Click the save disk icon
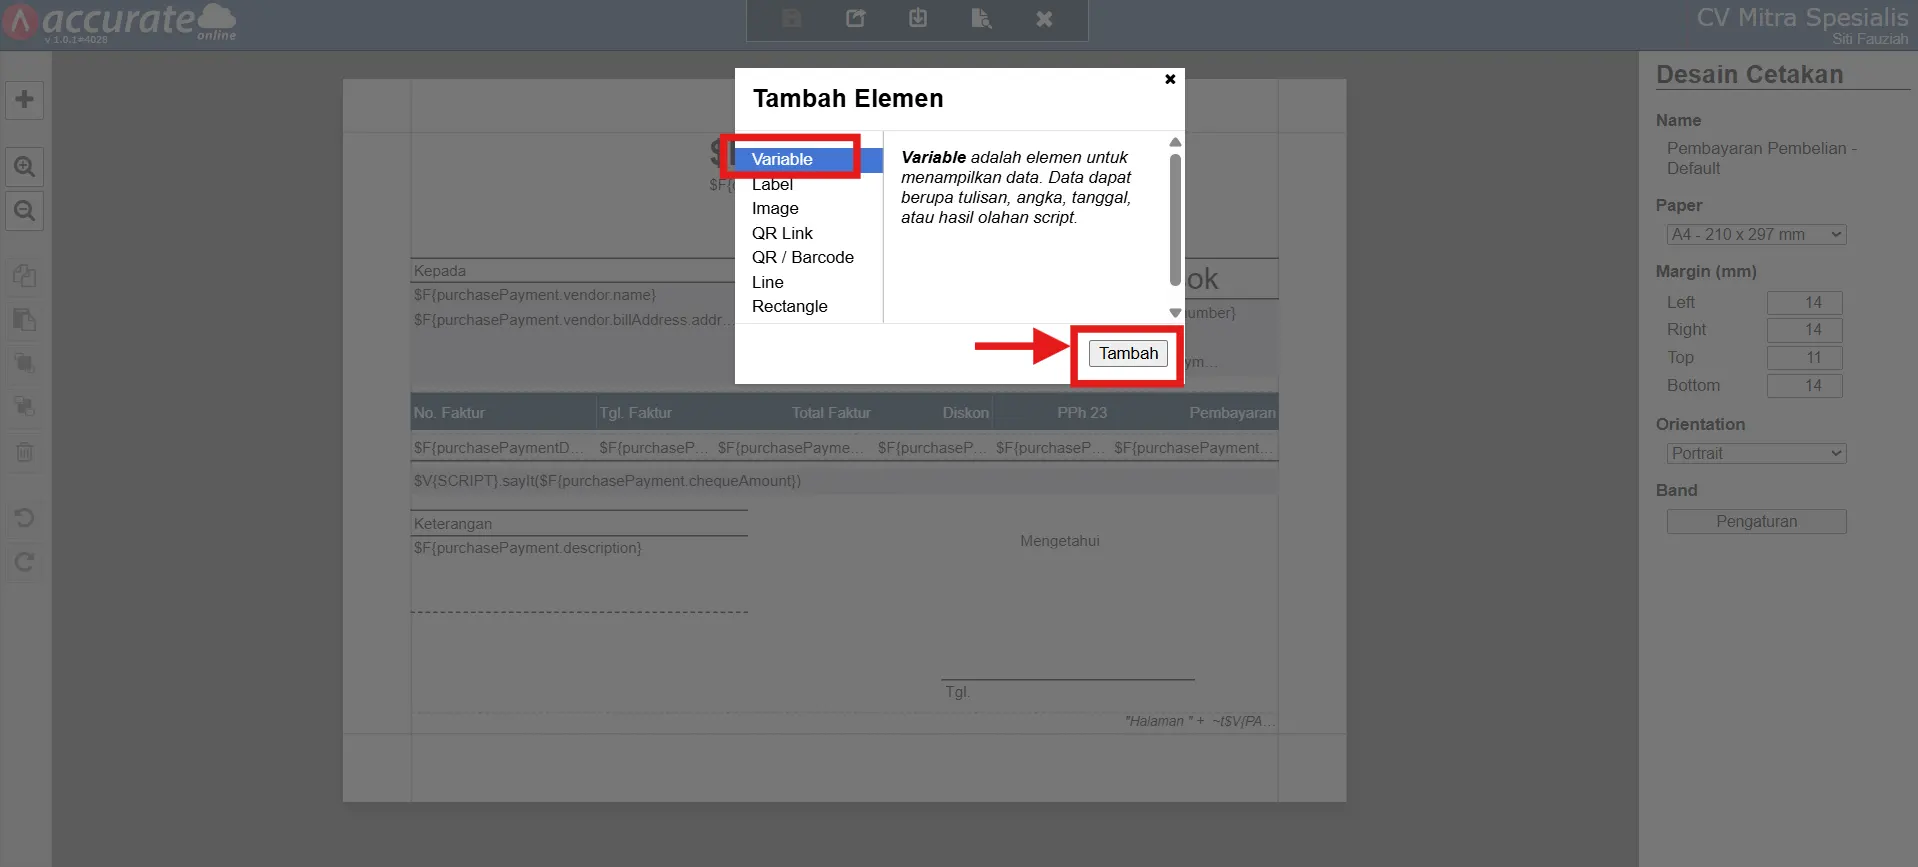 point(792,19)
